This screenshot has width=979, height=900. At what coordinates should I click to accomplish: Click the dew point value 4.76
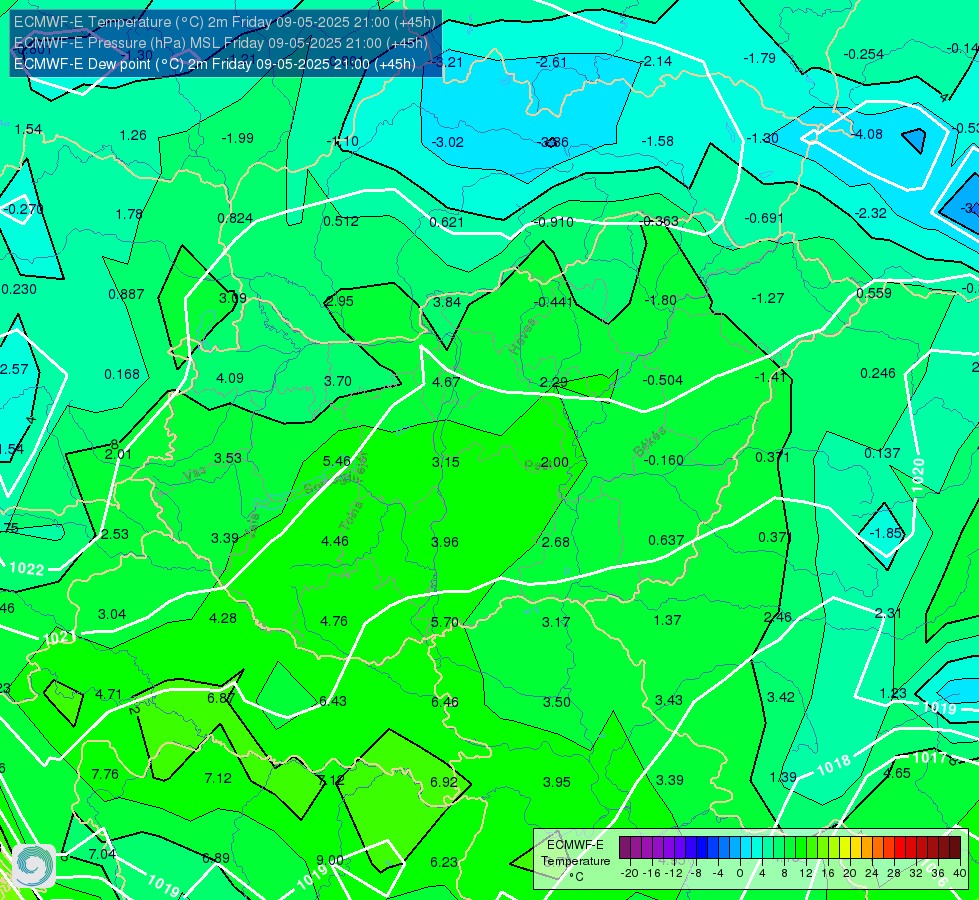click(x=334, y=621)
